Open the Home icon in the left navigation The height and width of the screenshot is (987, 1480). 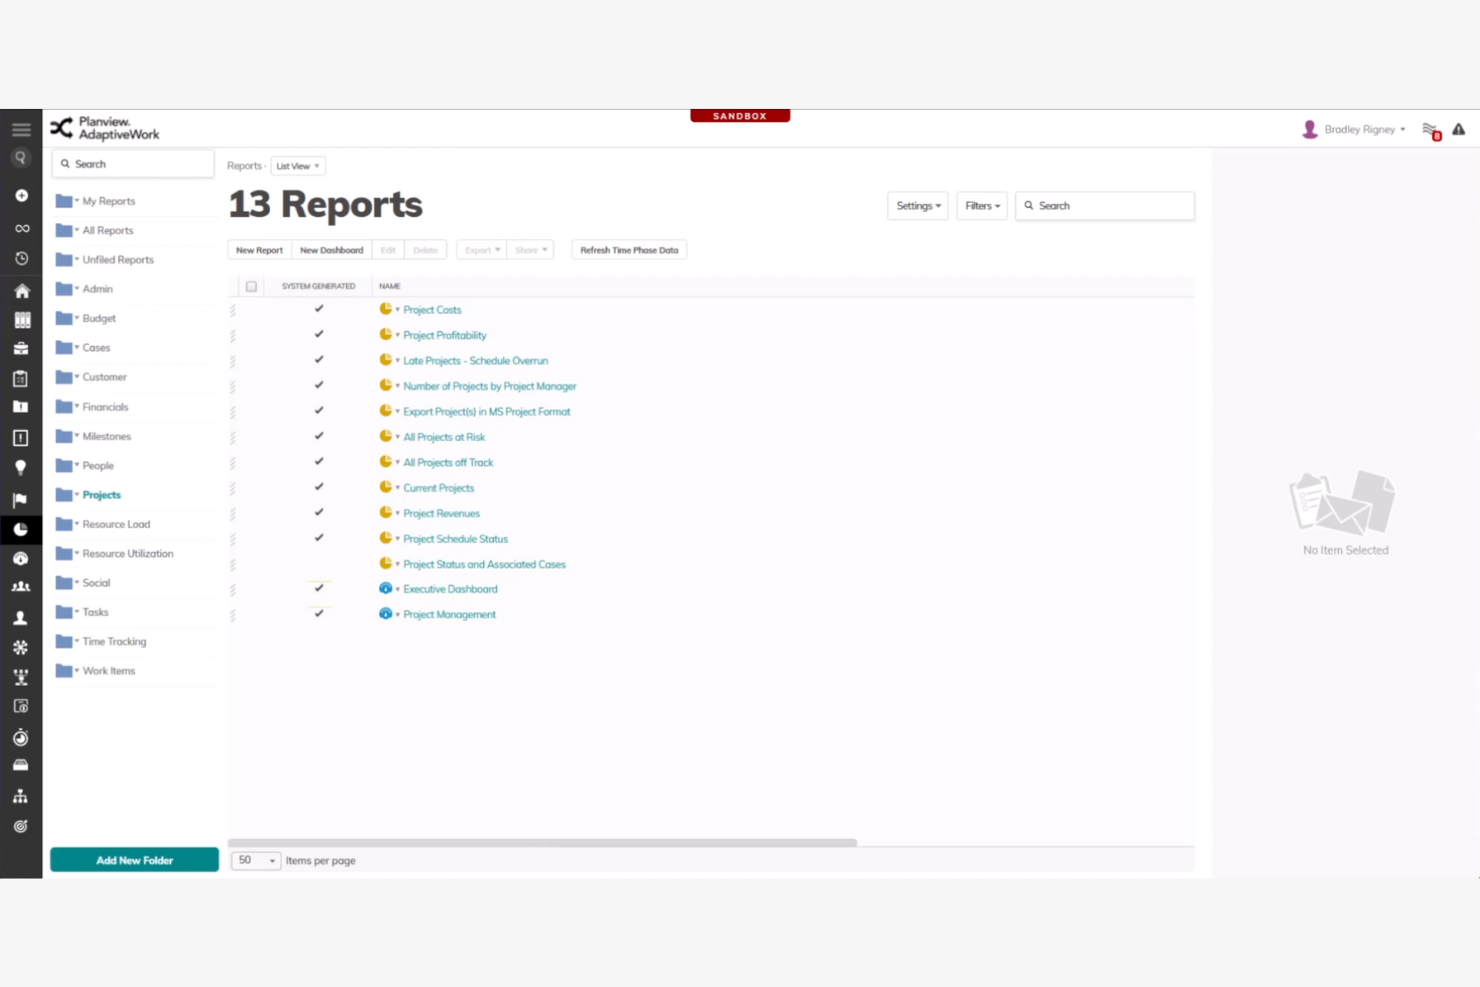[21, 290]
